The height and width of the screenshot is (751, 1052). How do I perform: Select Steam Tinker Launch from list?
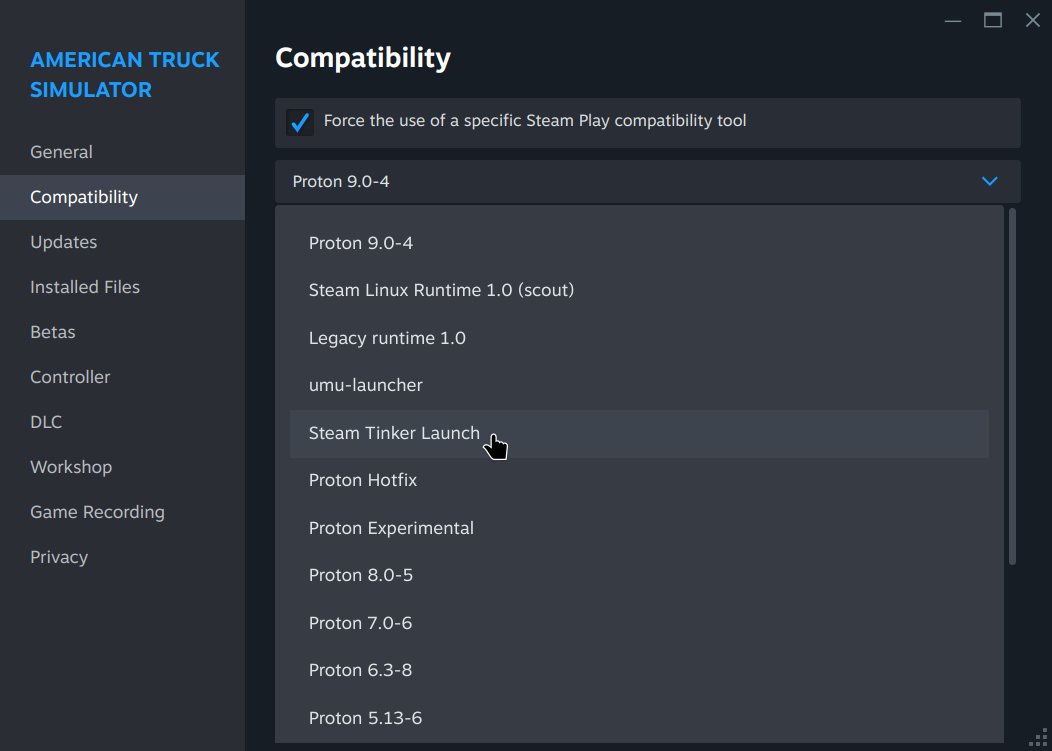pos(394,433)
